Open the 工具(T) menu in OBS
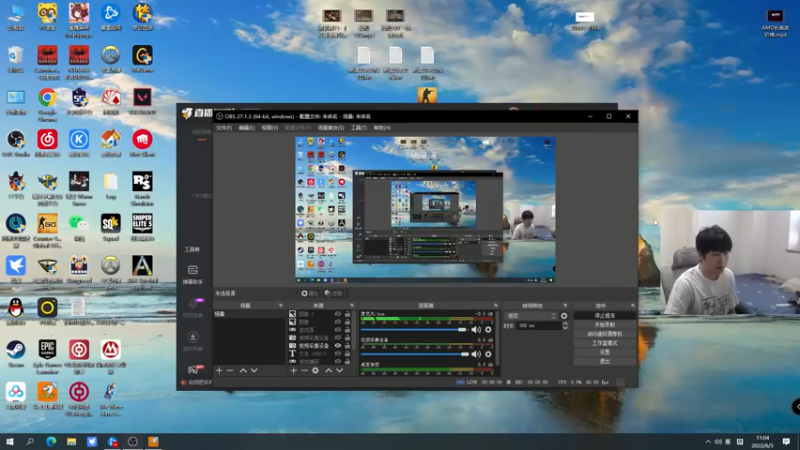 coord(358,128)
